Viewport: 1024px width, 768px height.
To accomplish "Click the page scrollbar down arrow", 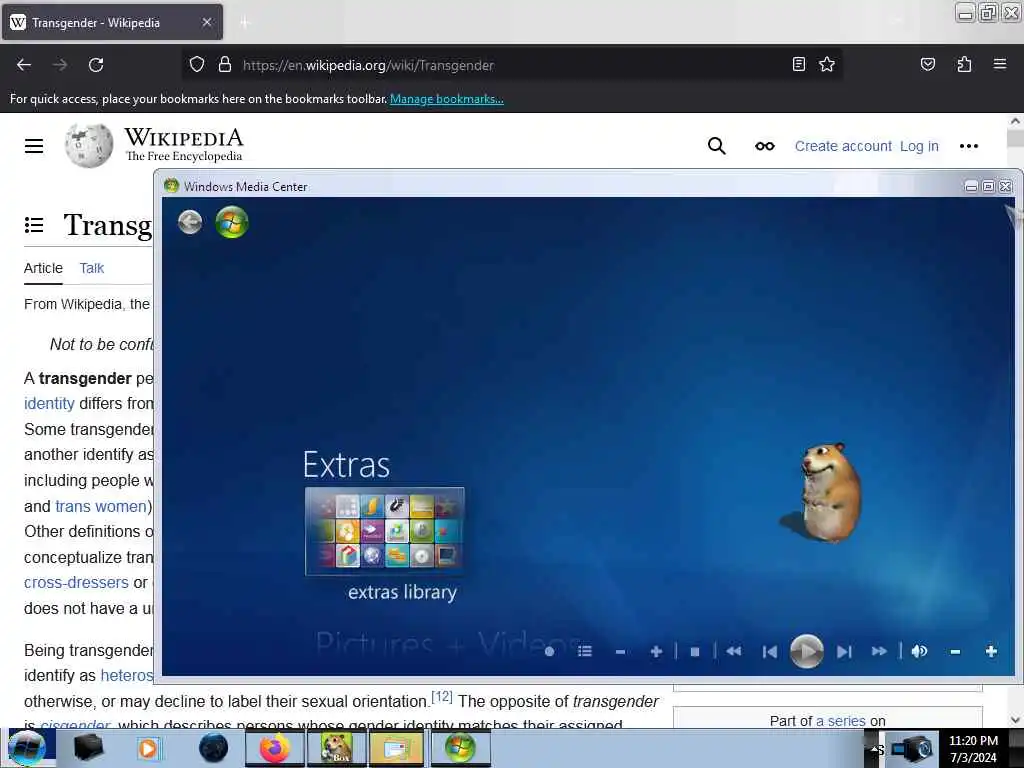I will pyautogui.click(x=1015, y=720).
